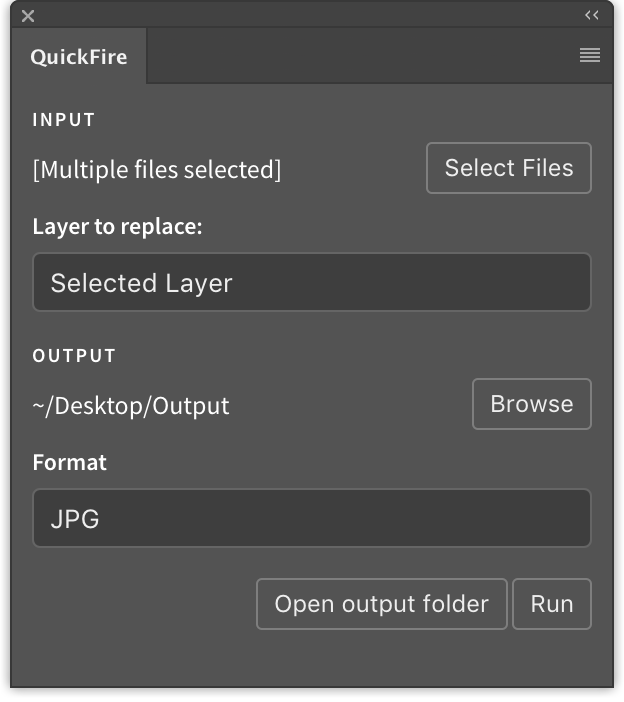The height and width of the screenshot is (702, 624).
Task: Open output folder
Action: [381, 604]
